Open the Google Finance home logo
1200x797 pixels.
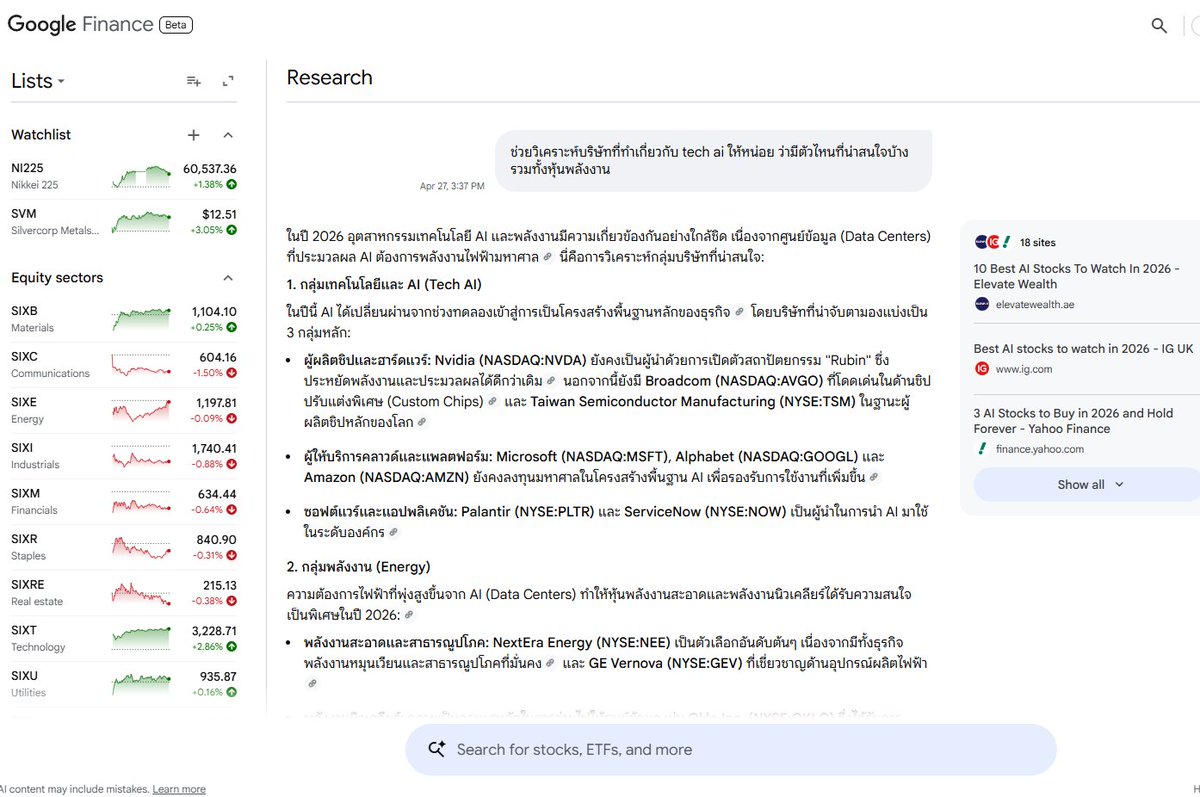click(81, 25)
